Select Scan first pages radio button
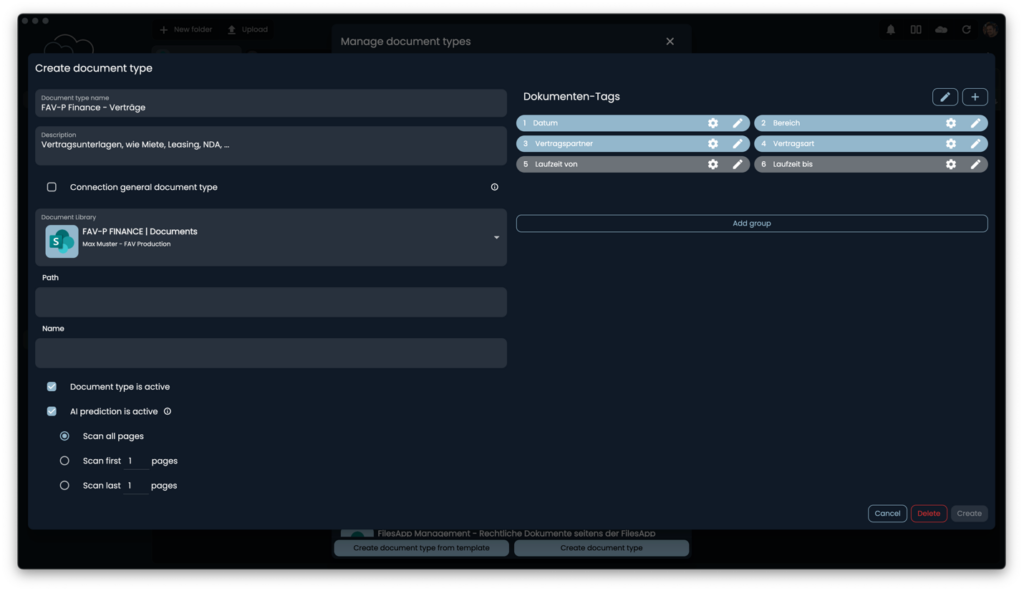1024x591 pixels. click(x=64, y=461)
